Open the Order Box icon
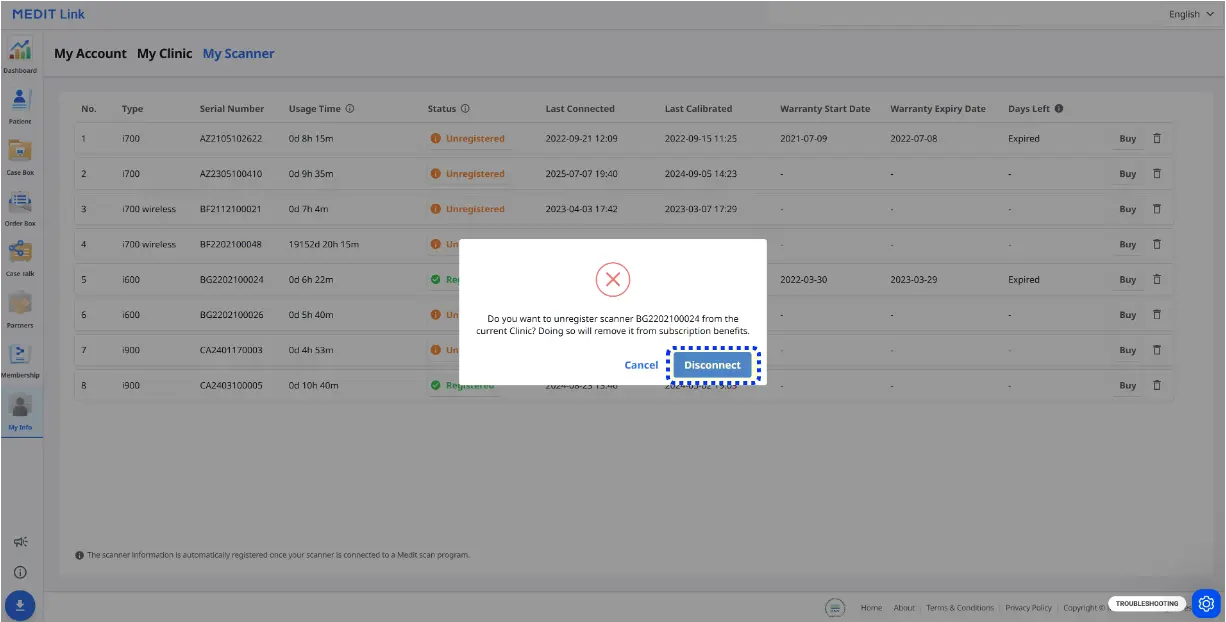Viewport: 1226px width, 622px height. click(20, 205)
